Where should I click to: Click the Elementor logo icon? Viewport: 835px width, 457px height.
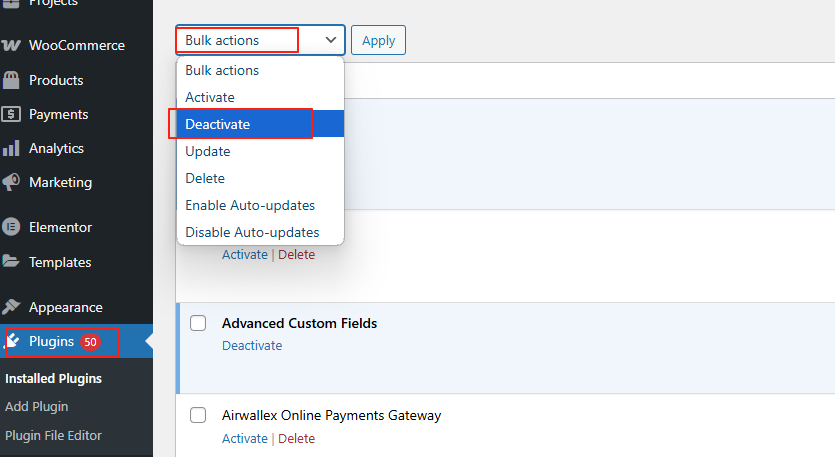[12, 227]
